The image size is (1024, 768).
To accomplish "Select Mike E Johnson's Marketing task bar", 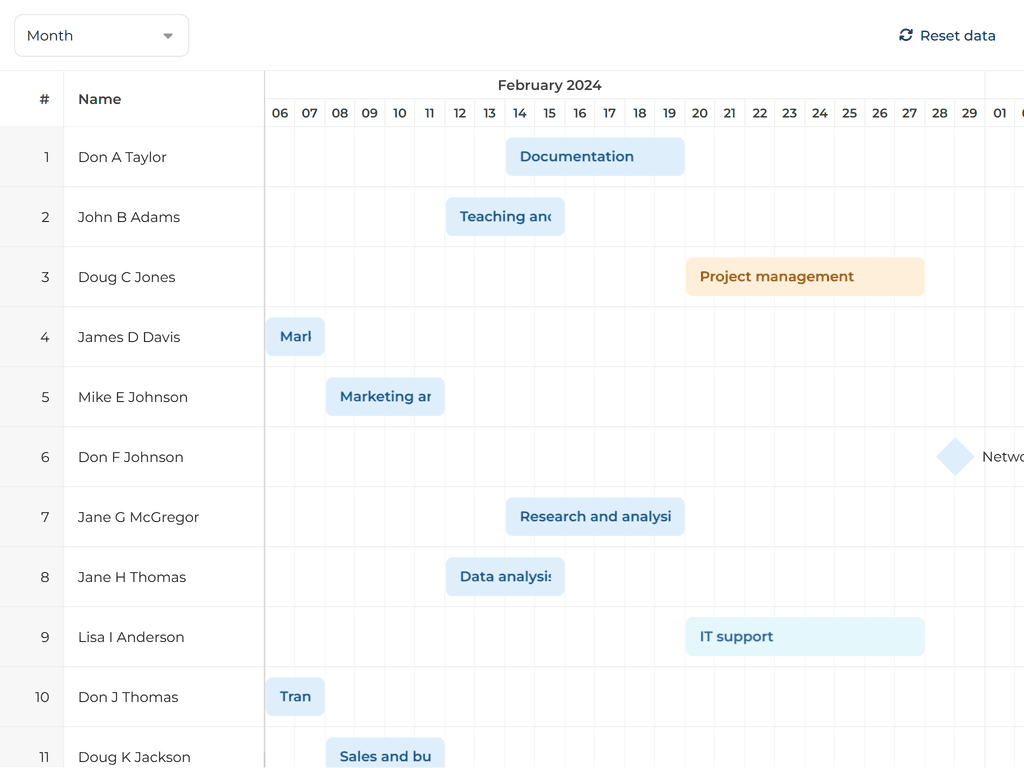I will pos(385,397).
